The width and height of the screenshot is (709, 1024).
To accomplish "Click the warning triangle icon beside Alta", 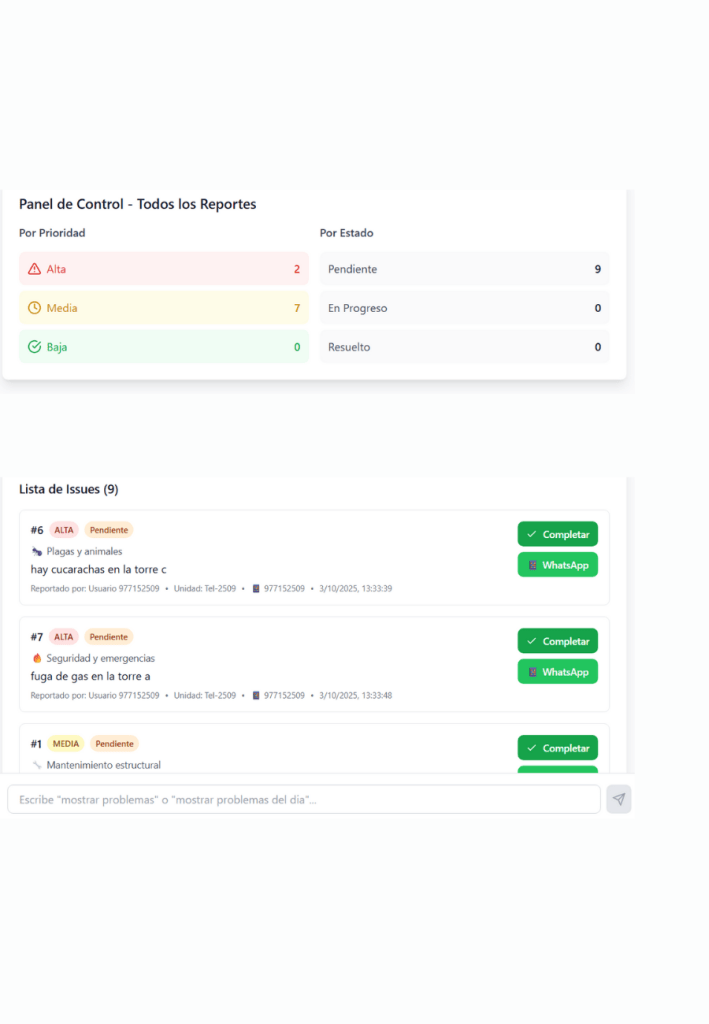I will (x=34, y=269).
